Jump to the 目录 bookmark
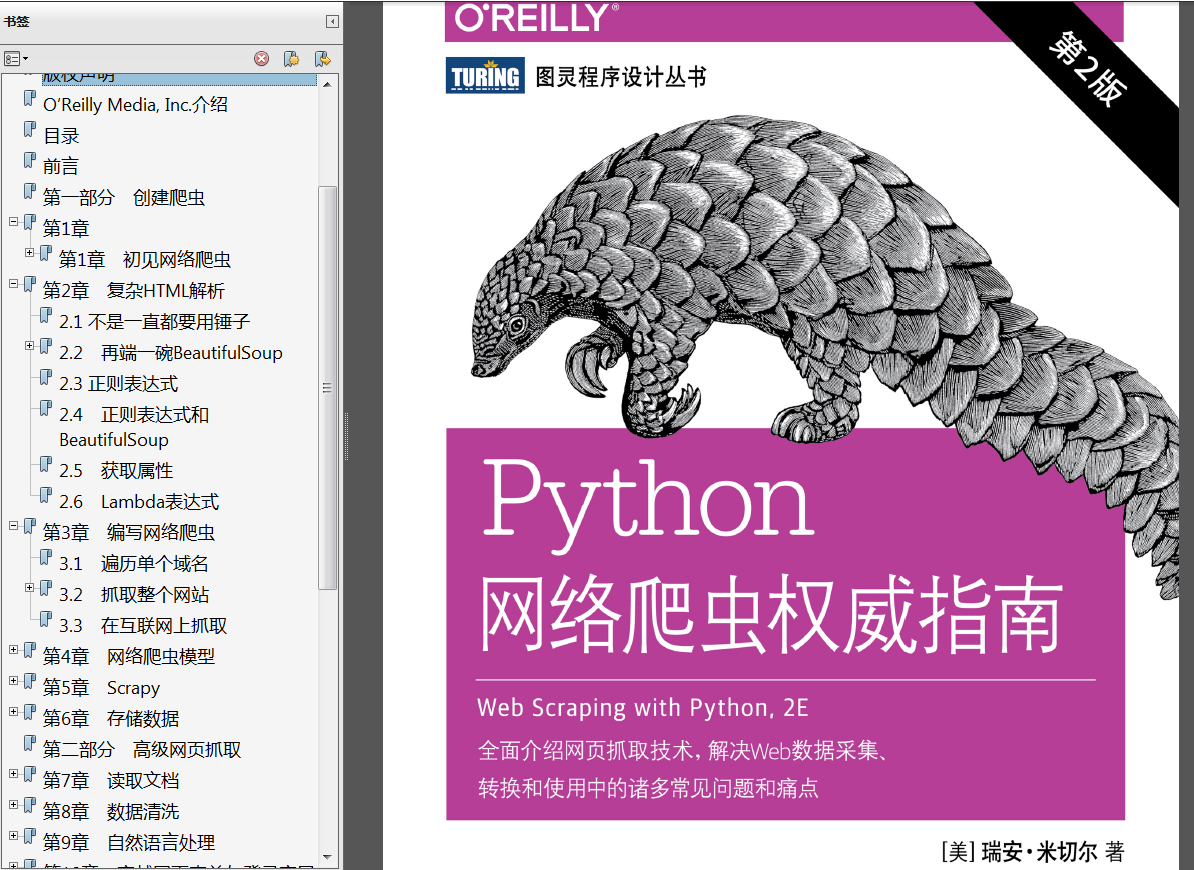This screenshot has height=870, width=1194. pyautogui.click(x=61, y=136)
